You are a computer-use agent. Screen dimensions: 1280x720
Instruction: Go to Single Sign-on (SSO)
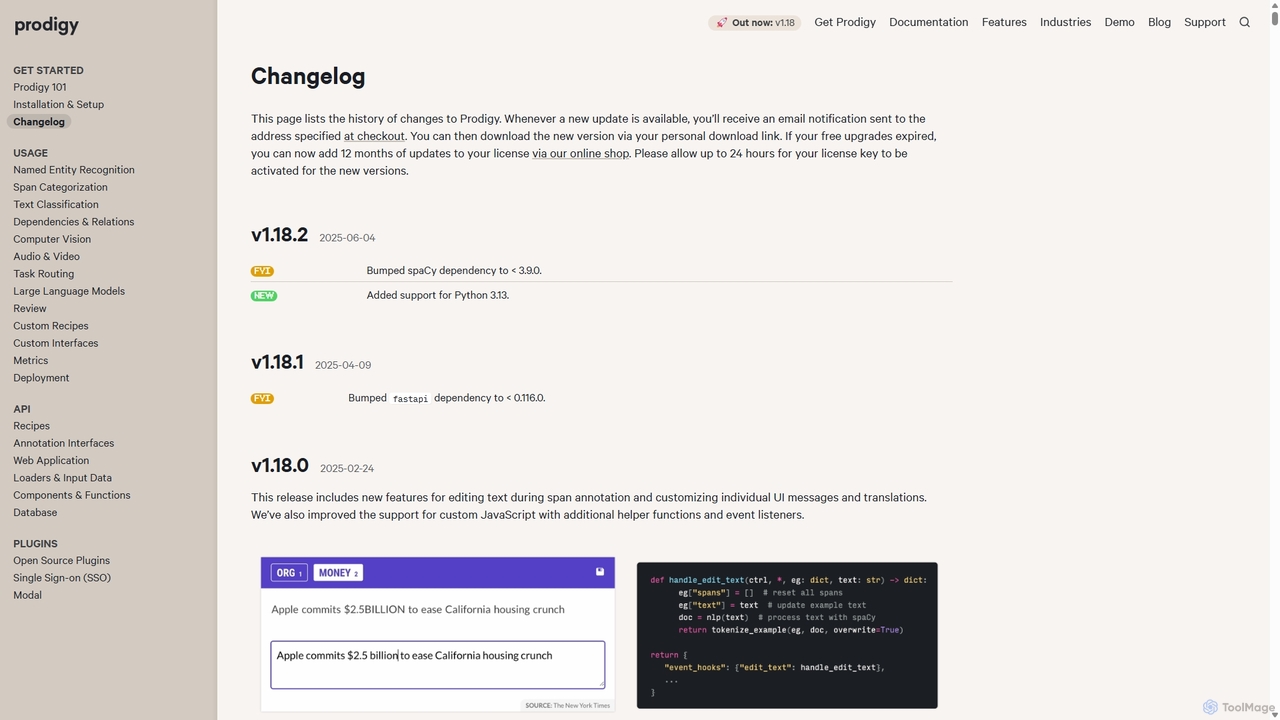[x=62, y=578]
